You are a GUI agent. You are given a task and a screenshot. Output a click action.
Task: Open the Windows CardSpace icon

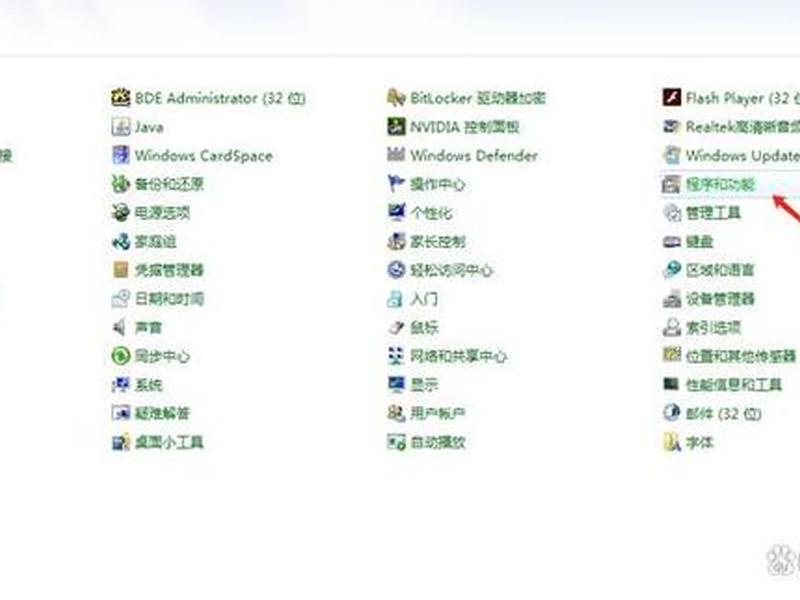[120, 155]
